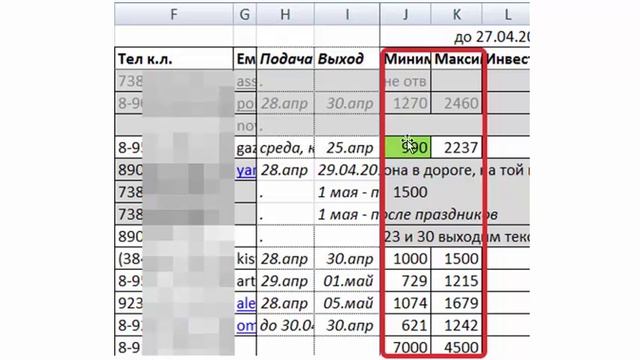Select cell with value 2237
This screenshot has height=360, width=640.
click(457, 147)
